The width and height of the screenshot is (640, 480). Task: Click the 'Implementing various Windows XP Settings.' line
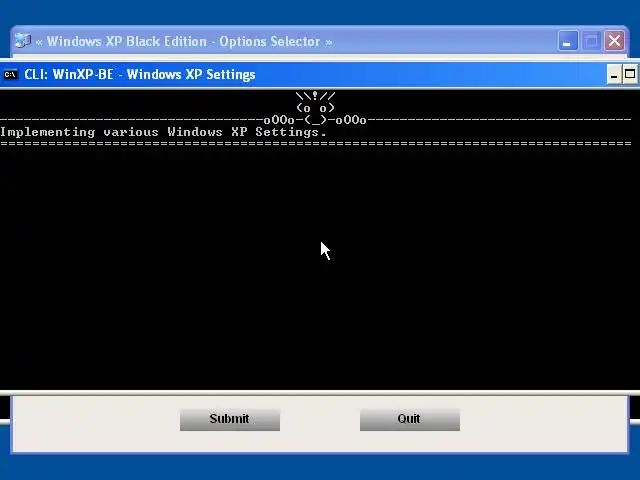pyautogui.click(x=163, y=132)
